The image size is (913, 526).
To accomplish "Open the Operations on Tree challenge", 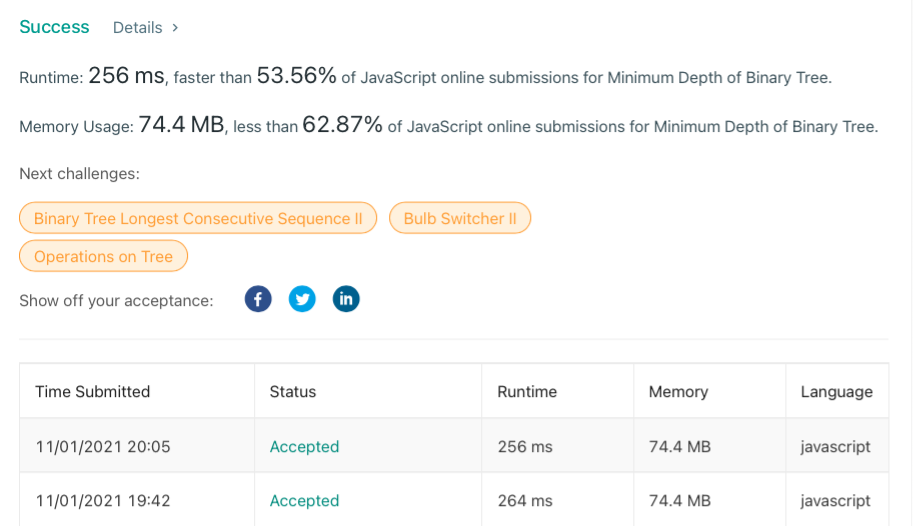I will tap(104, 256).
